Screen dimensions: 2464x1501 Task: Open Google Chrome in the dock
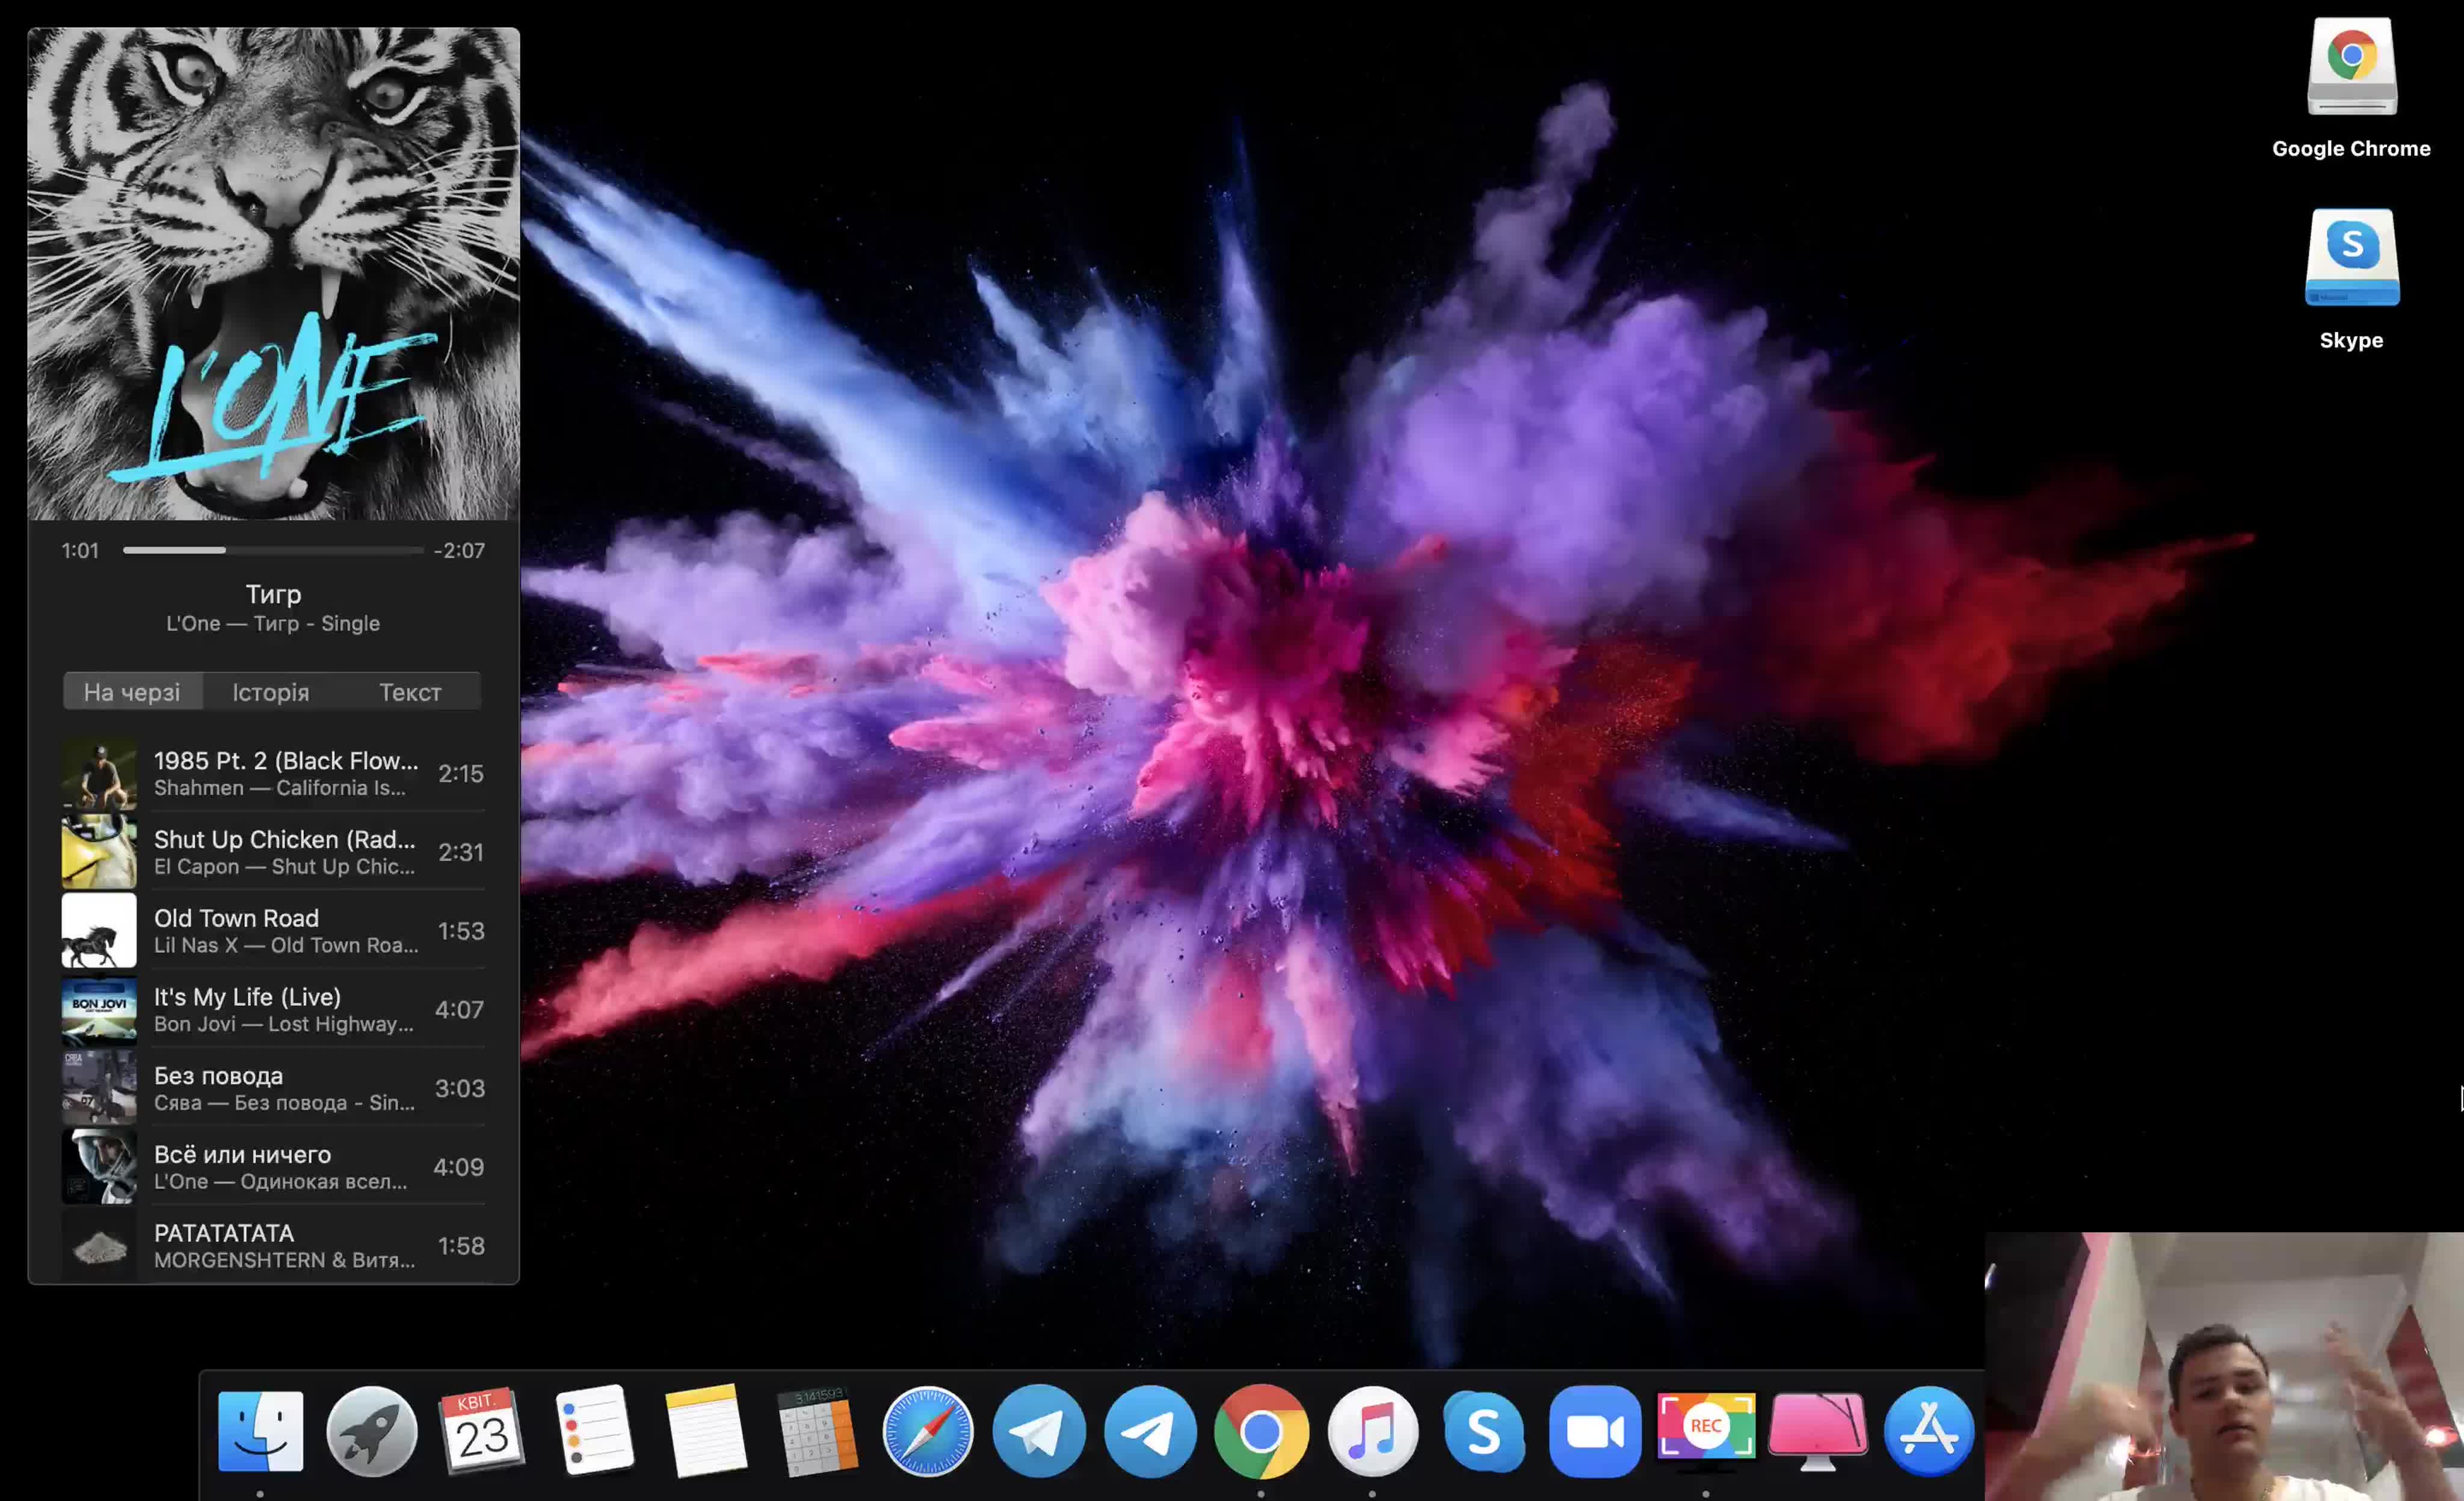1261,1431
